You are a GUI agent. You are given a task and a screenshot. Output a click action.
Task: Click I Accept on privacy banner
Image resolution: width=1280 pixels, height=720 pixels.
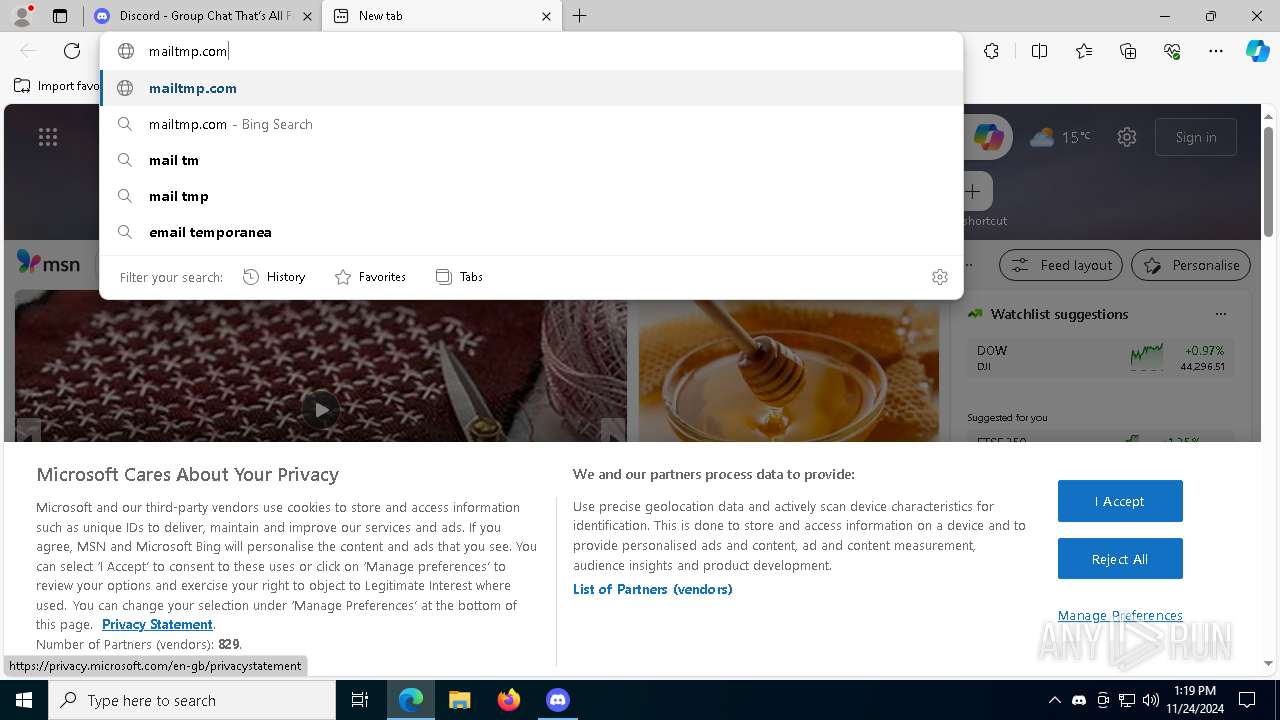coord(1120,501)
